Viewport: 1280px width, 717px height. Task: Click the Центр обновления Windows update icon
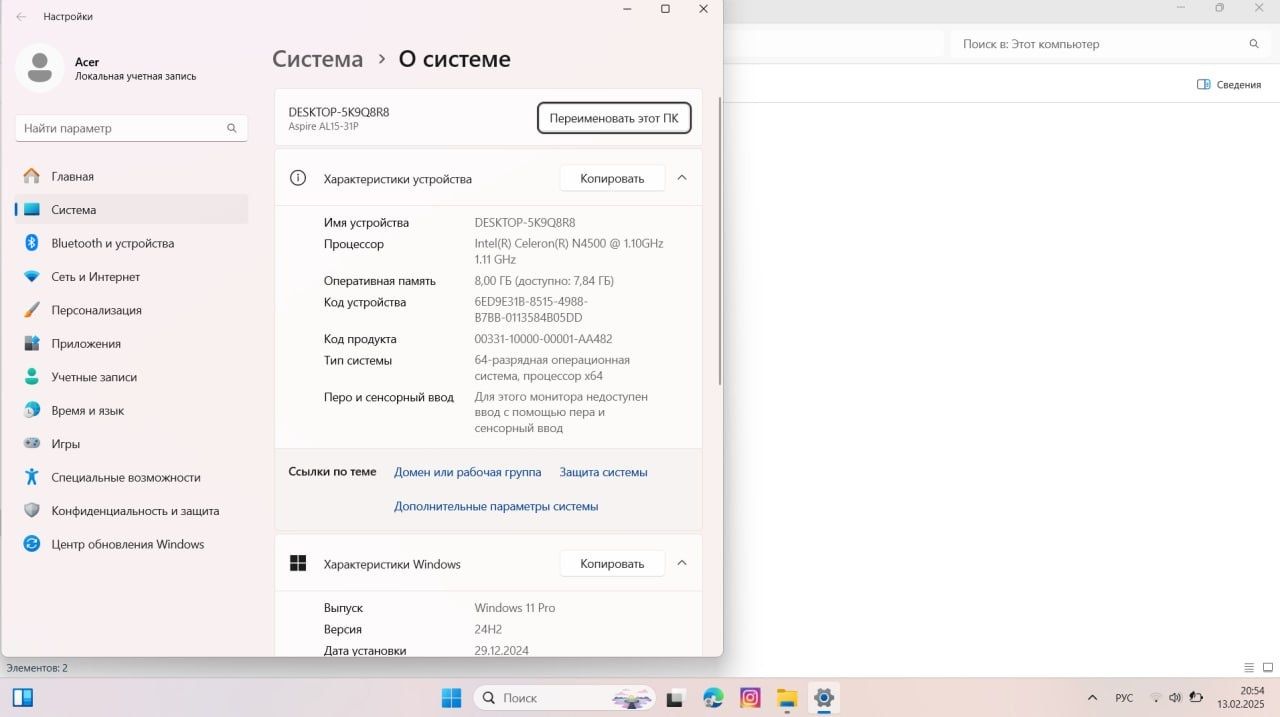click(32, 544)
